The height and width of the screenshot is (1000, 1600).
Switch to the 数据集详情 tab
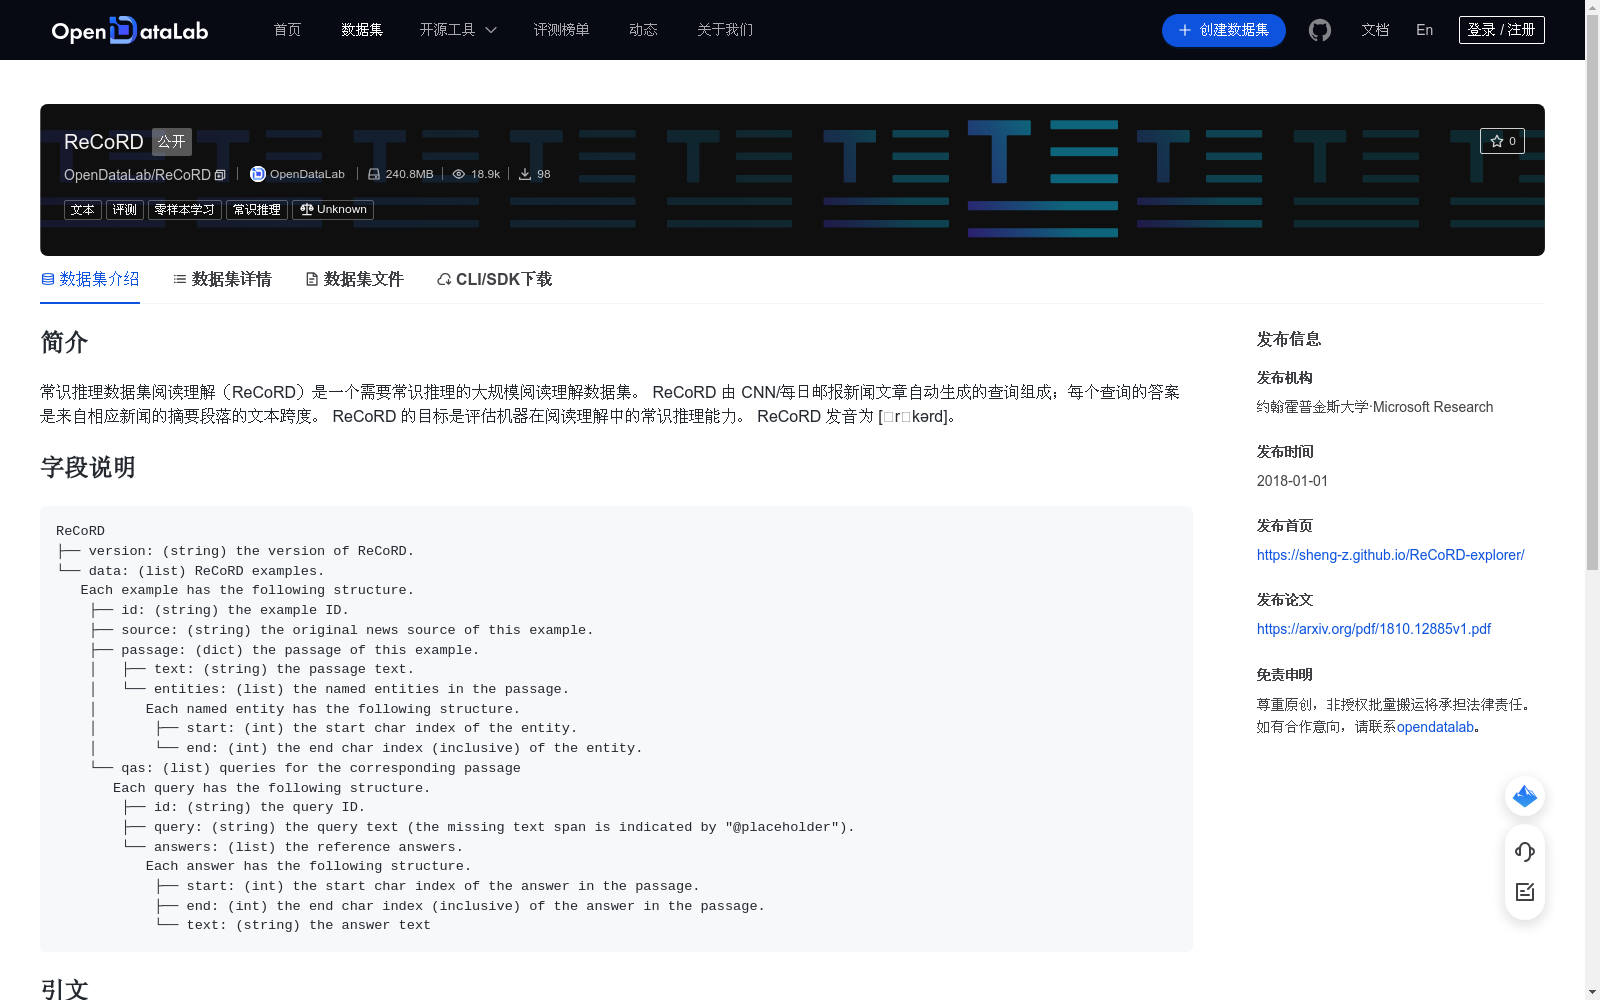pyautogui.click(x=222, y=279)
